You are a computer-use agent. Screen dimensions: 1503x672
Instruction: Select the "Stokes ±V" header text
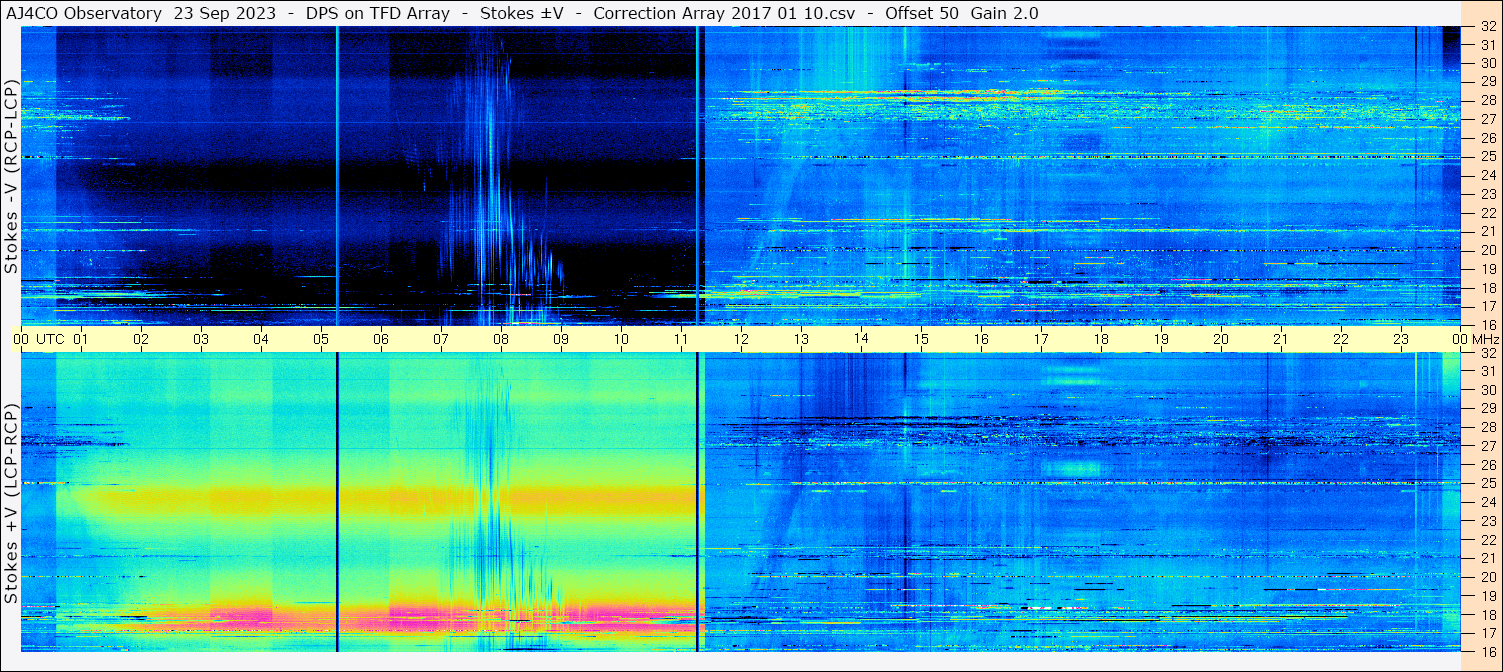(522, 13)
